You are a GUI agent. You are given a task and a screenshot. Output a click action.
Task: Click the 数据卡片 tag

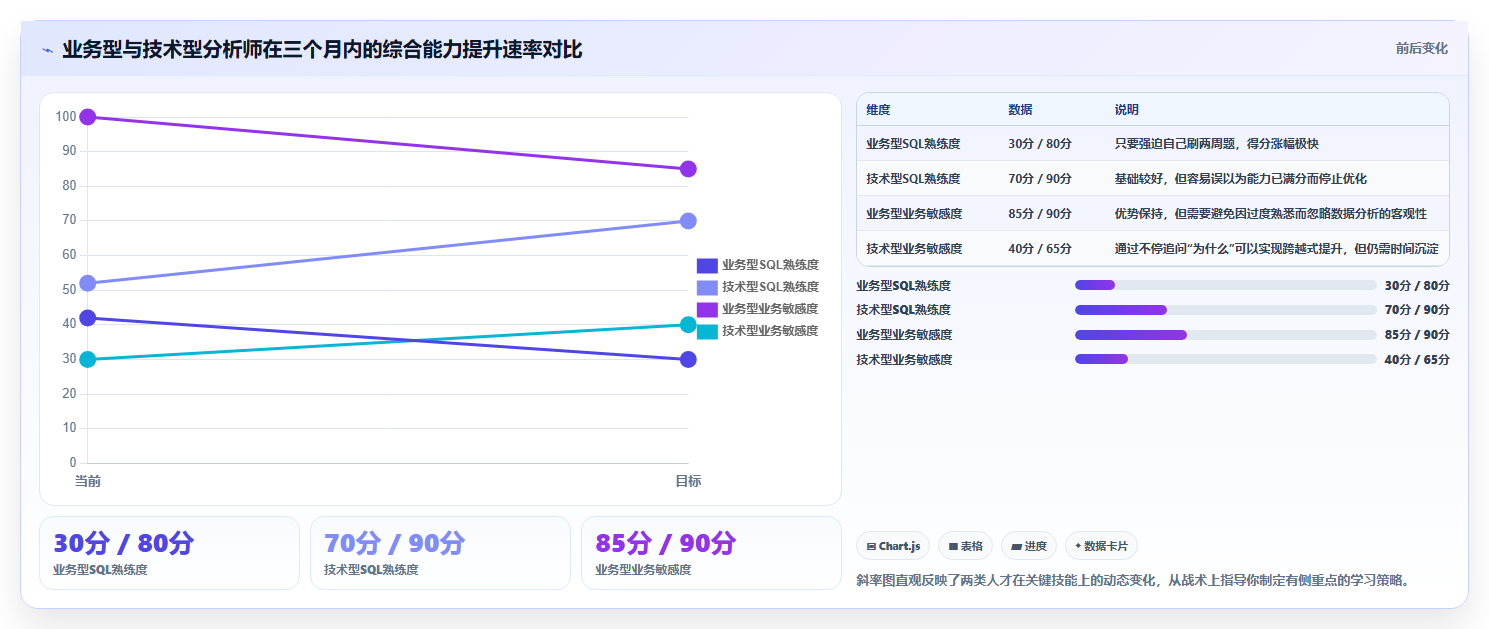[1101, 546]
